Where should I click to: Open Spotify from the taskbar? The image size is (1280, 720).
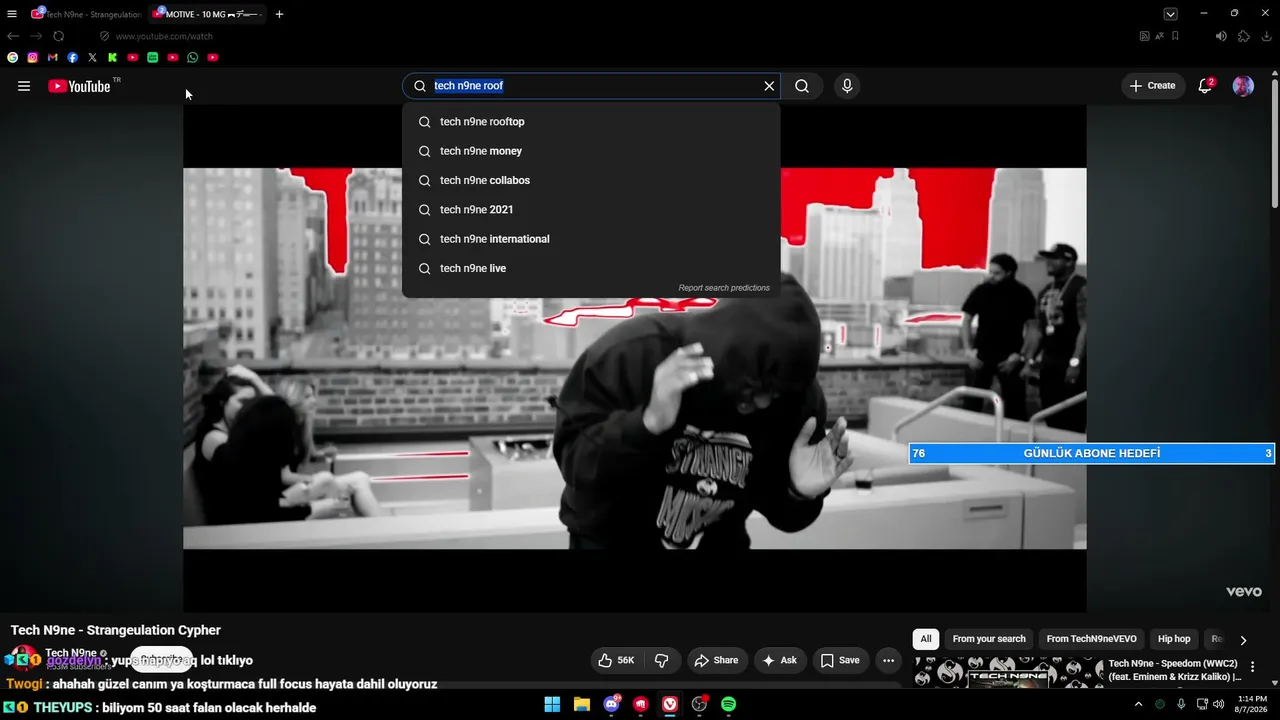click(729, 705)
